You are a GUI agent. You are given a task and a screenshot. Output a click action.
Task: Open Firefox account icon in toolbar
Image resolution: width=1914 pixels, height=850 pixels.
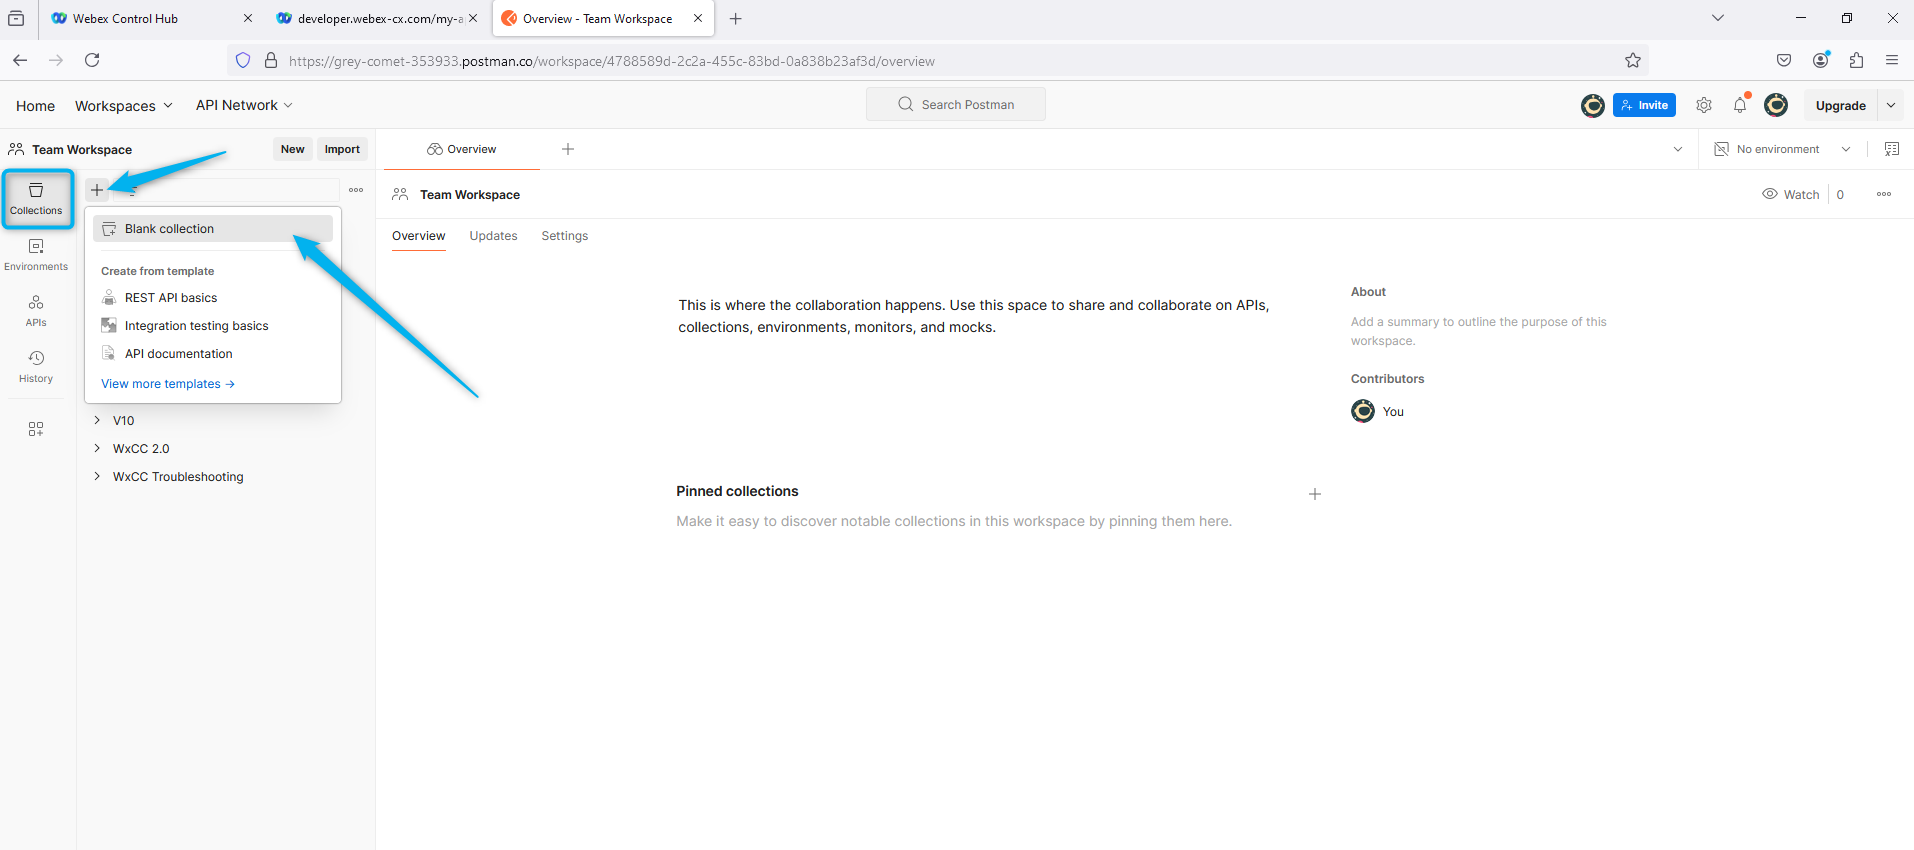tap(1821, 60)
